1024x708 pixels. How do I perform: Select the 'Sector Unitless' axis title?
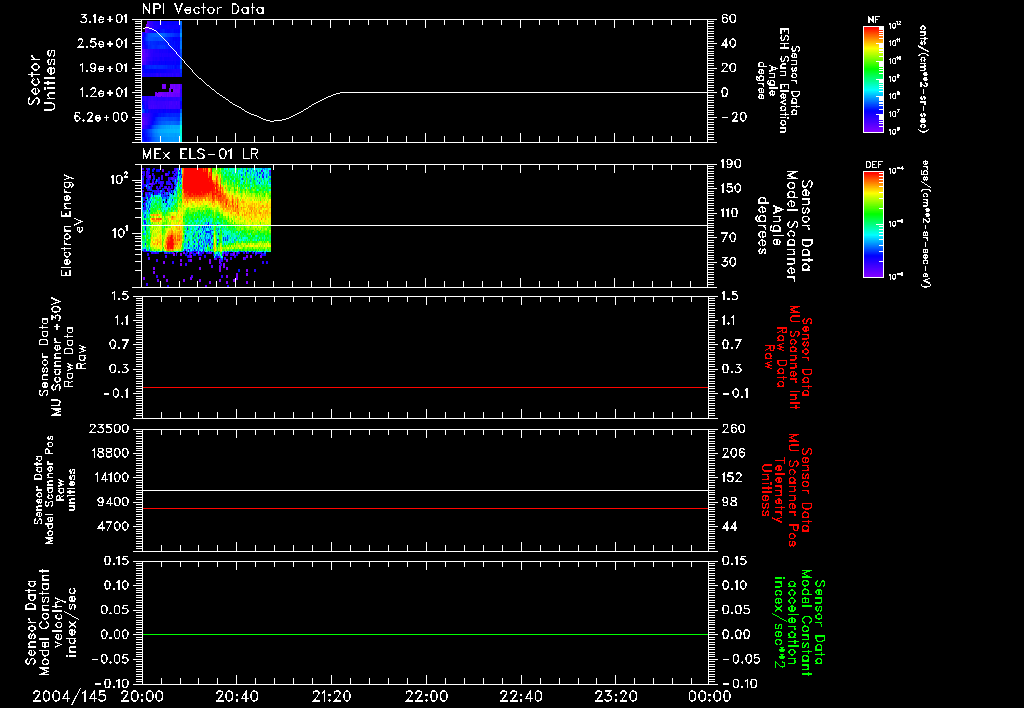(42, 80)
